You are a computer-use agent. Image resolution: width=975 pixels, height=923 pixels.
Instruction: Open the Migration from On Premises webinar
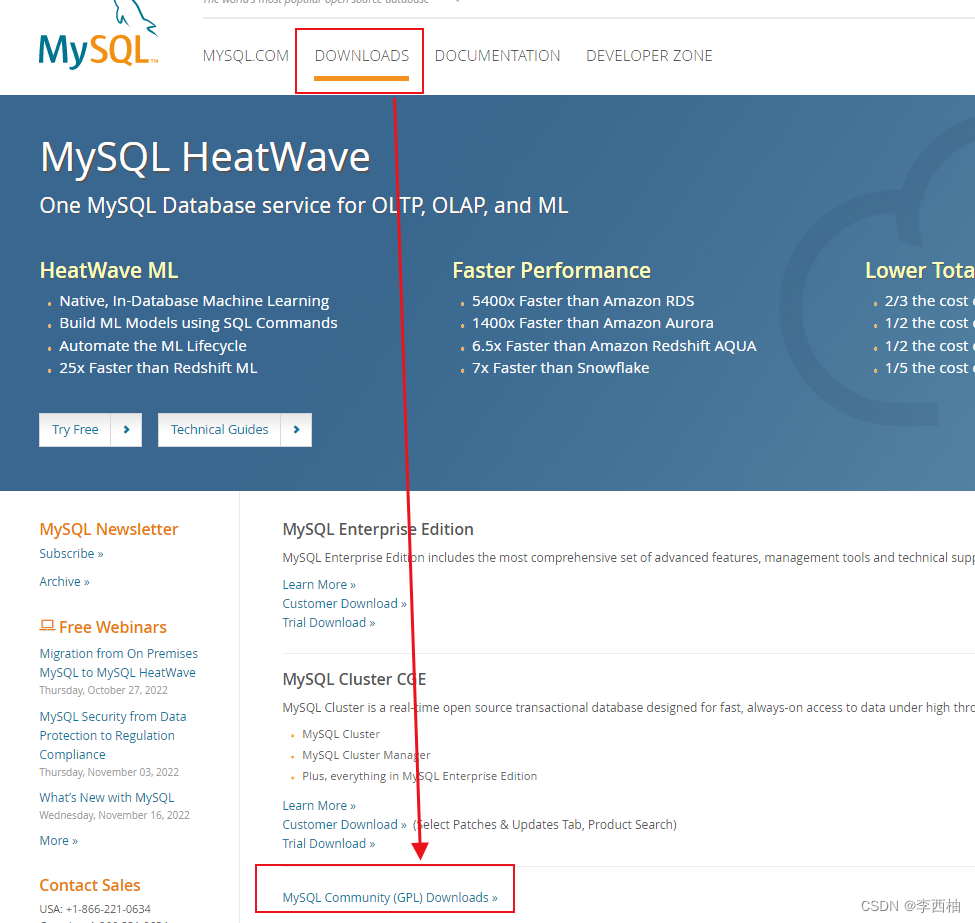coord(118,663)
